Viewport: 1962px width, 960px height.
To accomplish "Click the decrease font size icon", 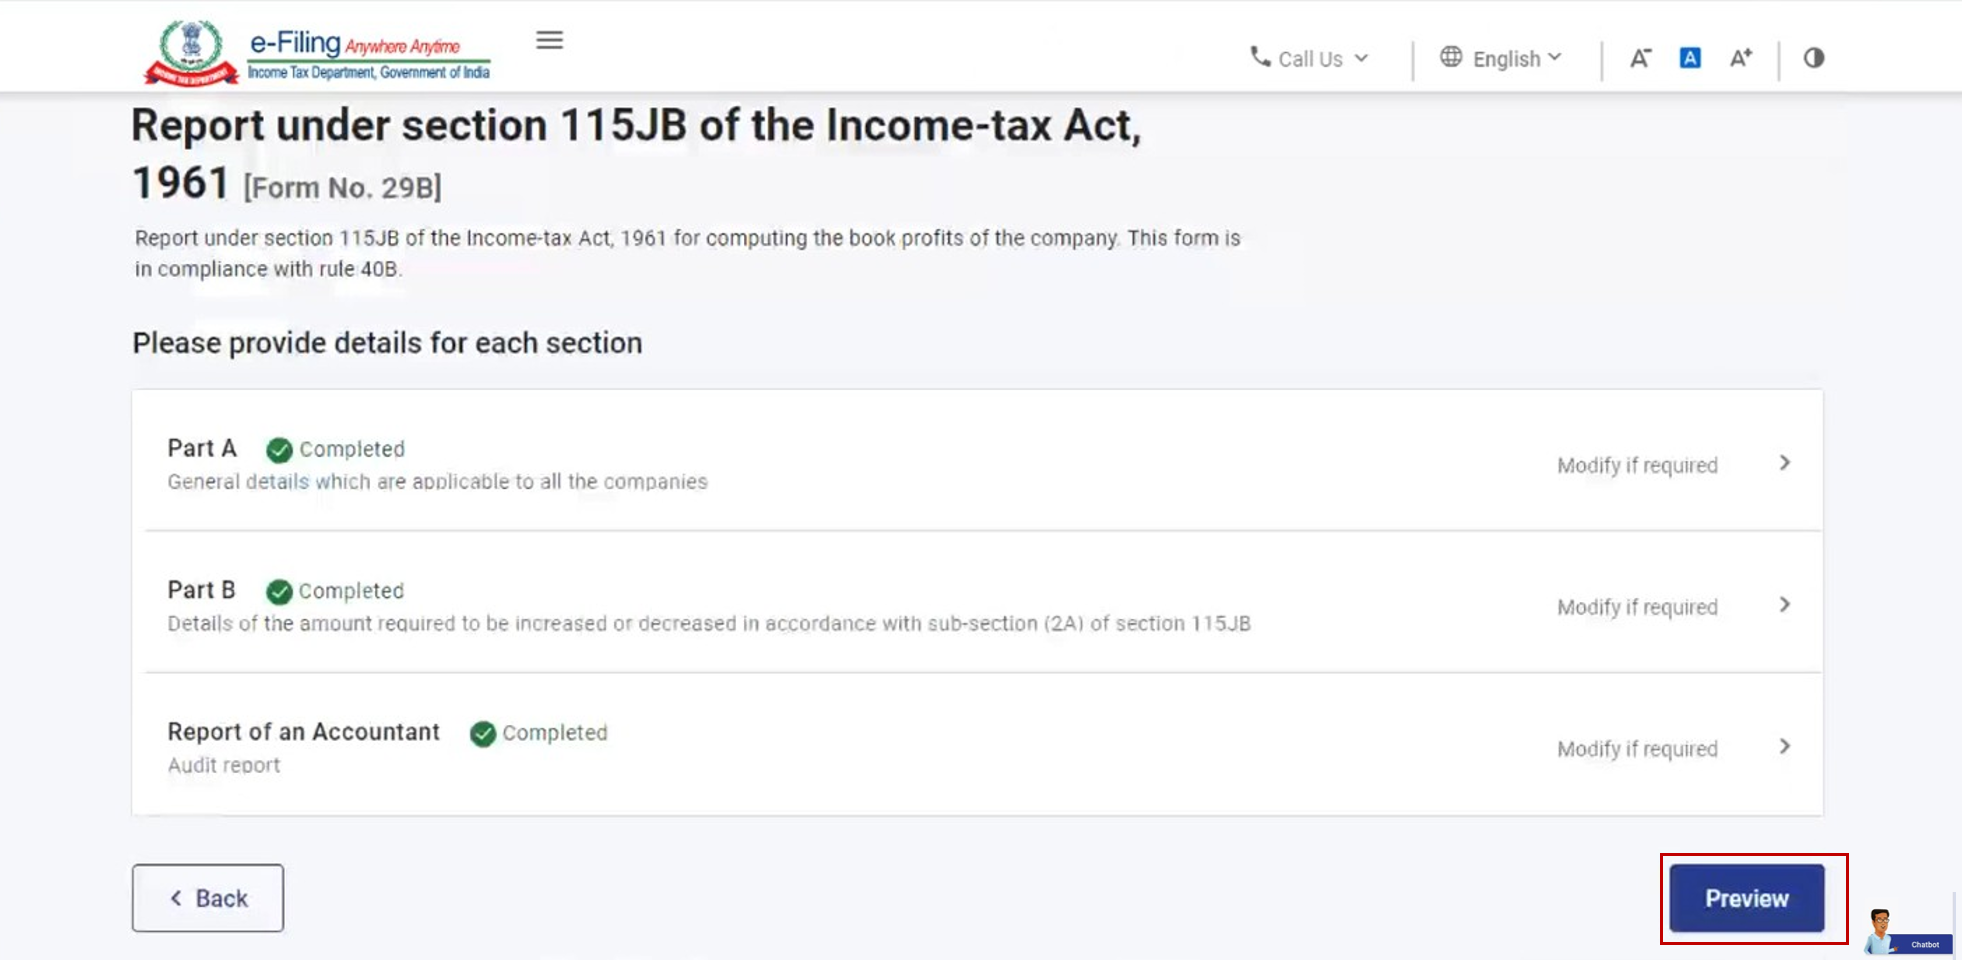I will (x=1640, y=58).
